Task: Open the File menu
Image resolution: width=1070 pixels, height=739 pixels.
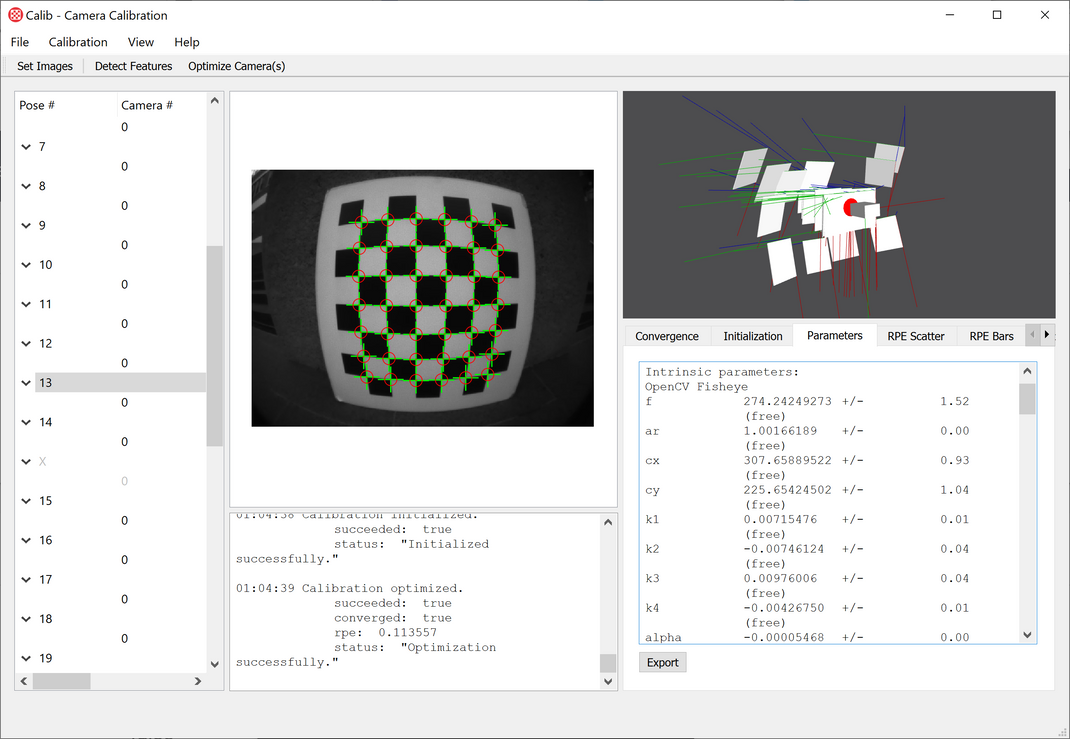Action: tap(19, 42)
